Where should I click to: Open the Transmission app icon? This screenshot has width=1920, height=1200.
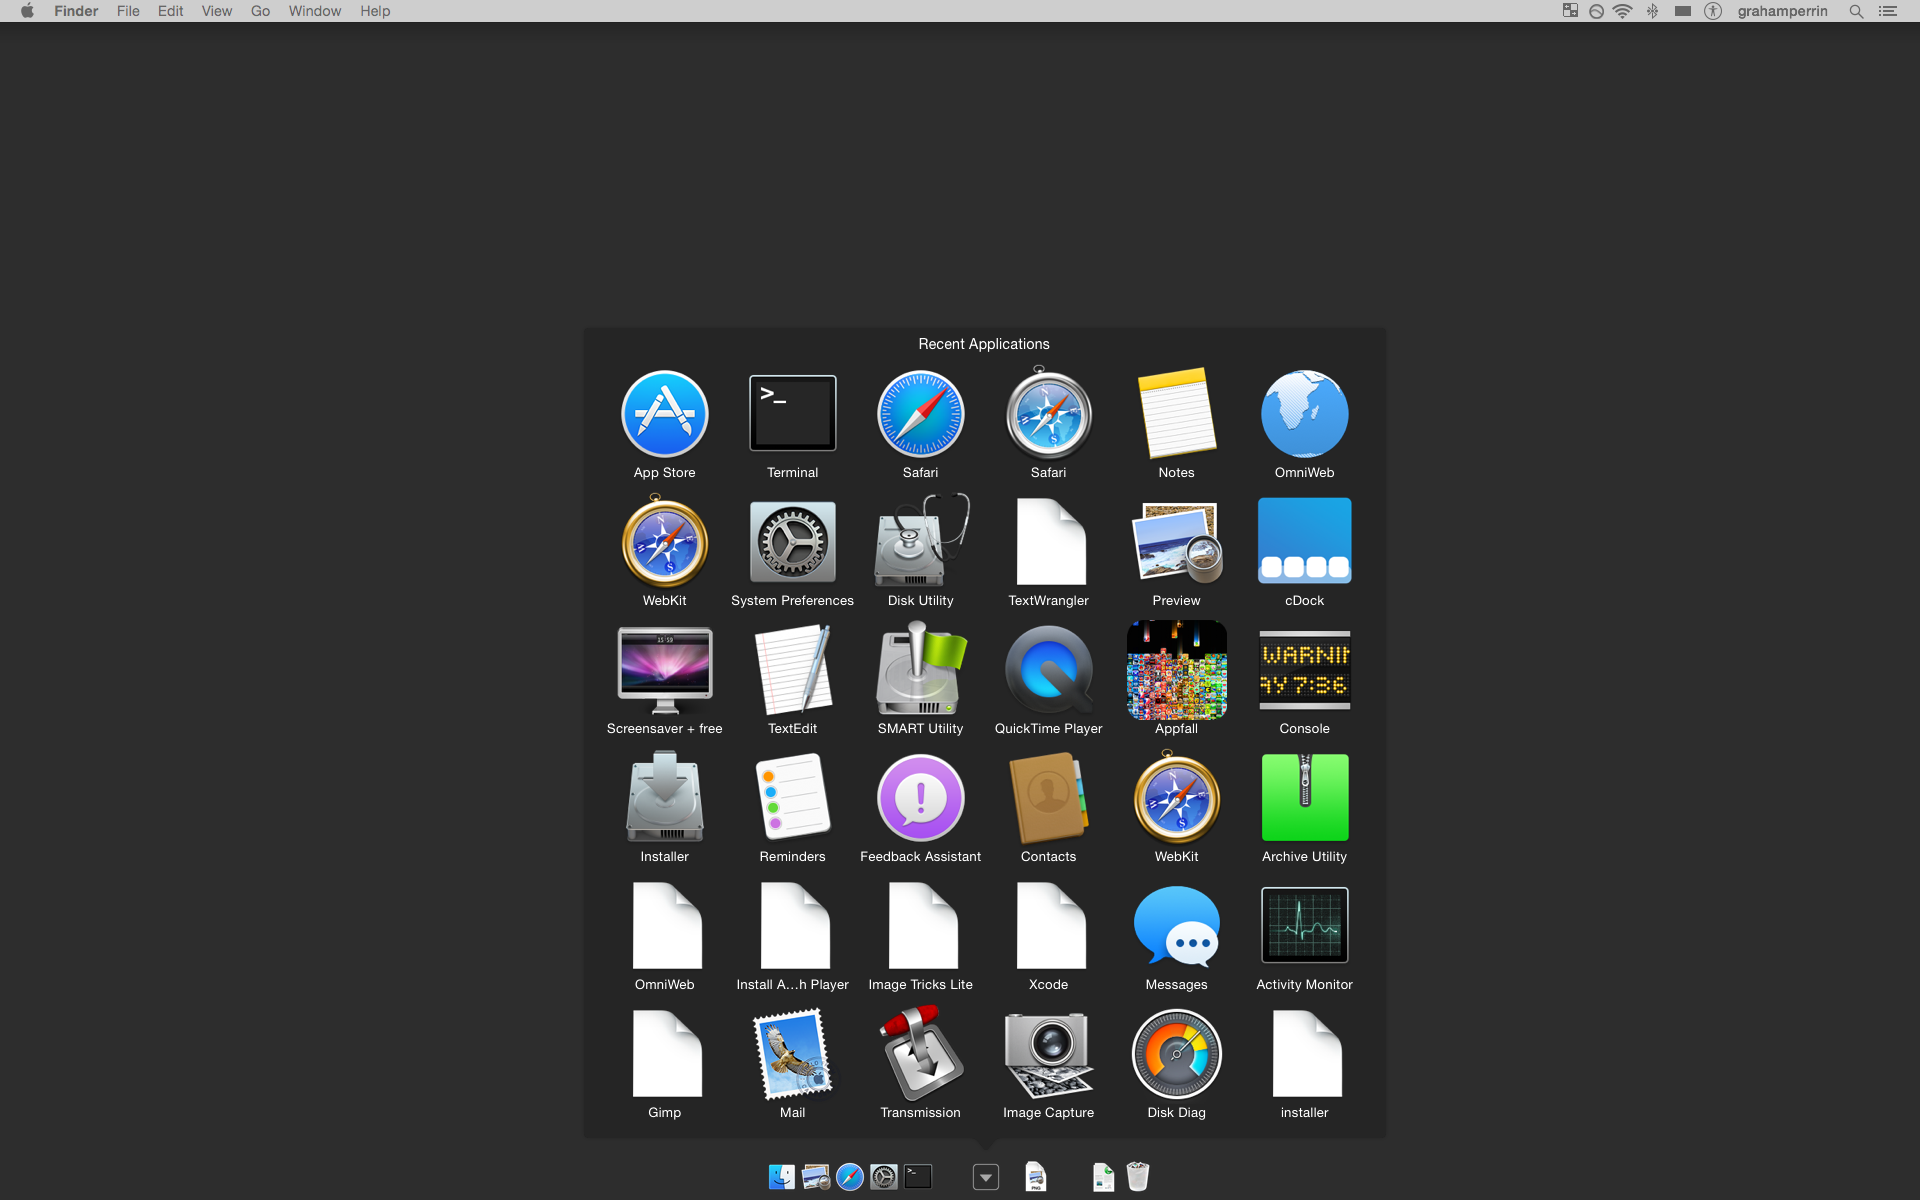point(920,1054)
